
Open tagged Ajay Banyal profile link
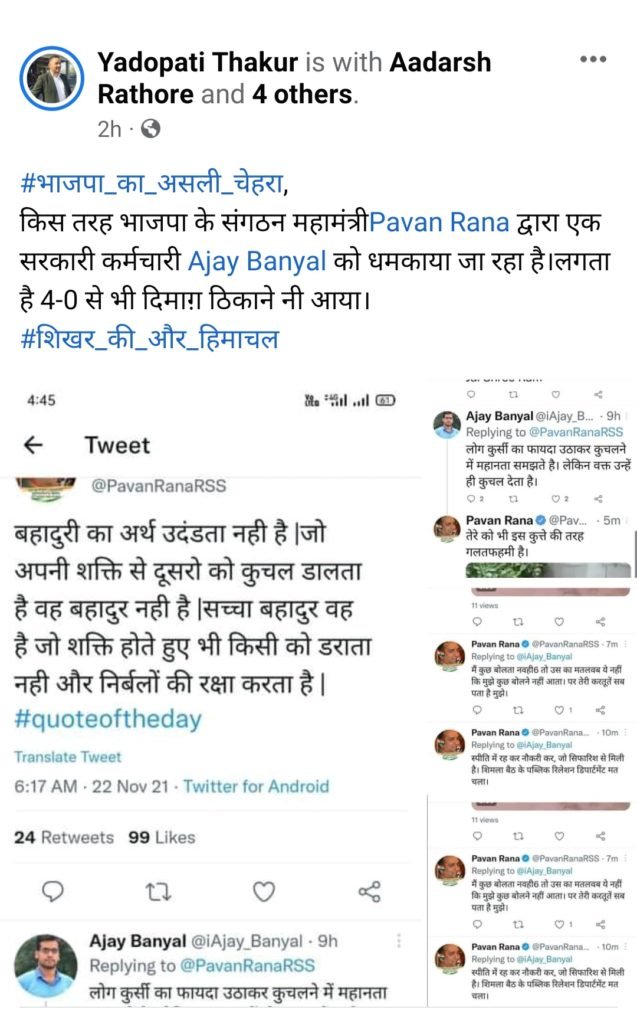tap(257, 261)
